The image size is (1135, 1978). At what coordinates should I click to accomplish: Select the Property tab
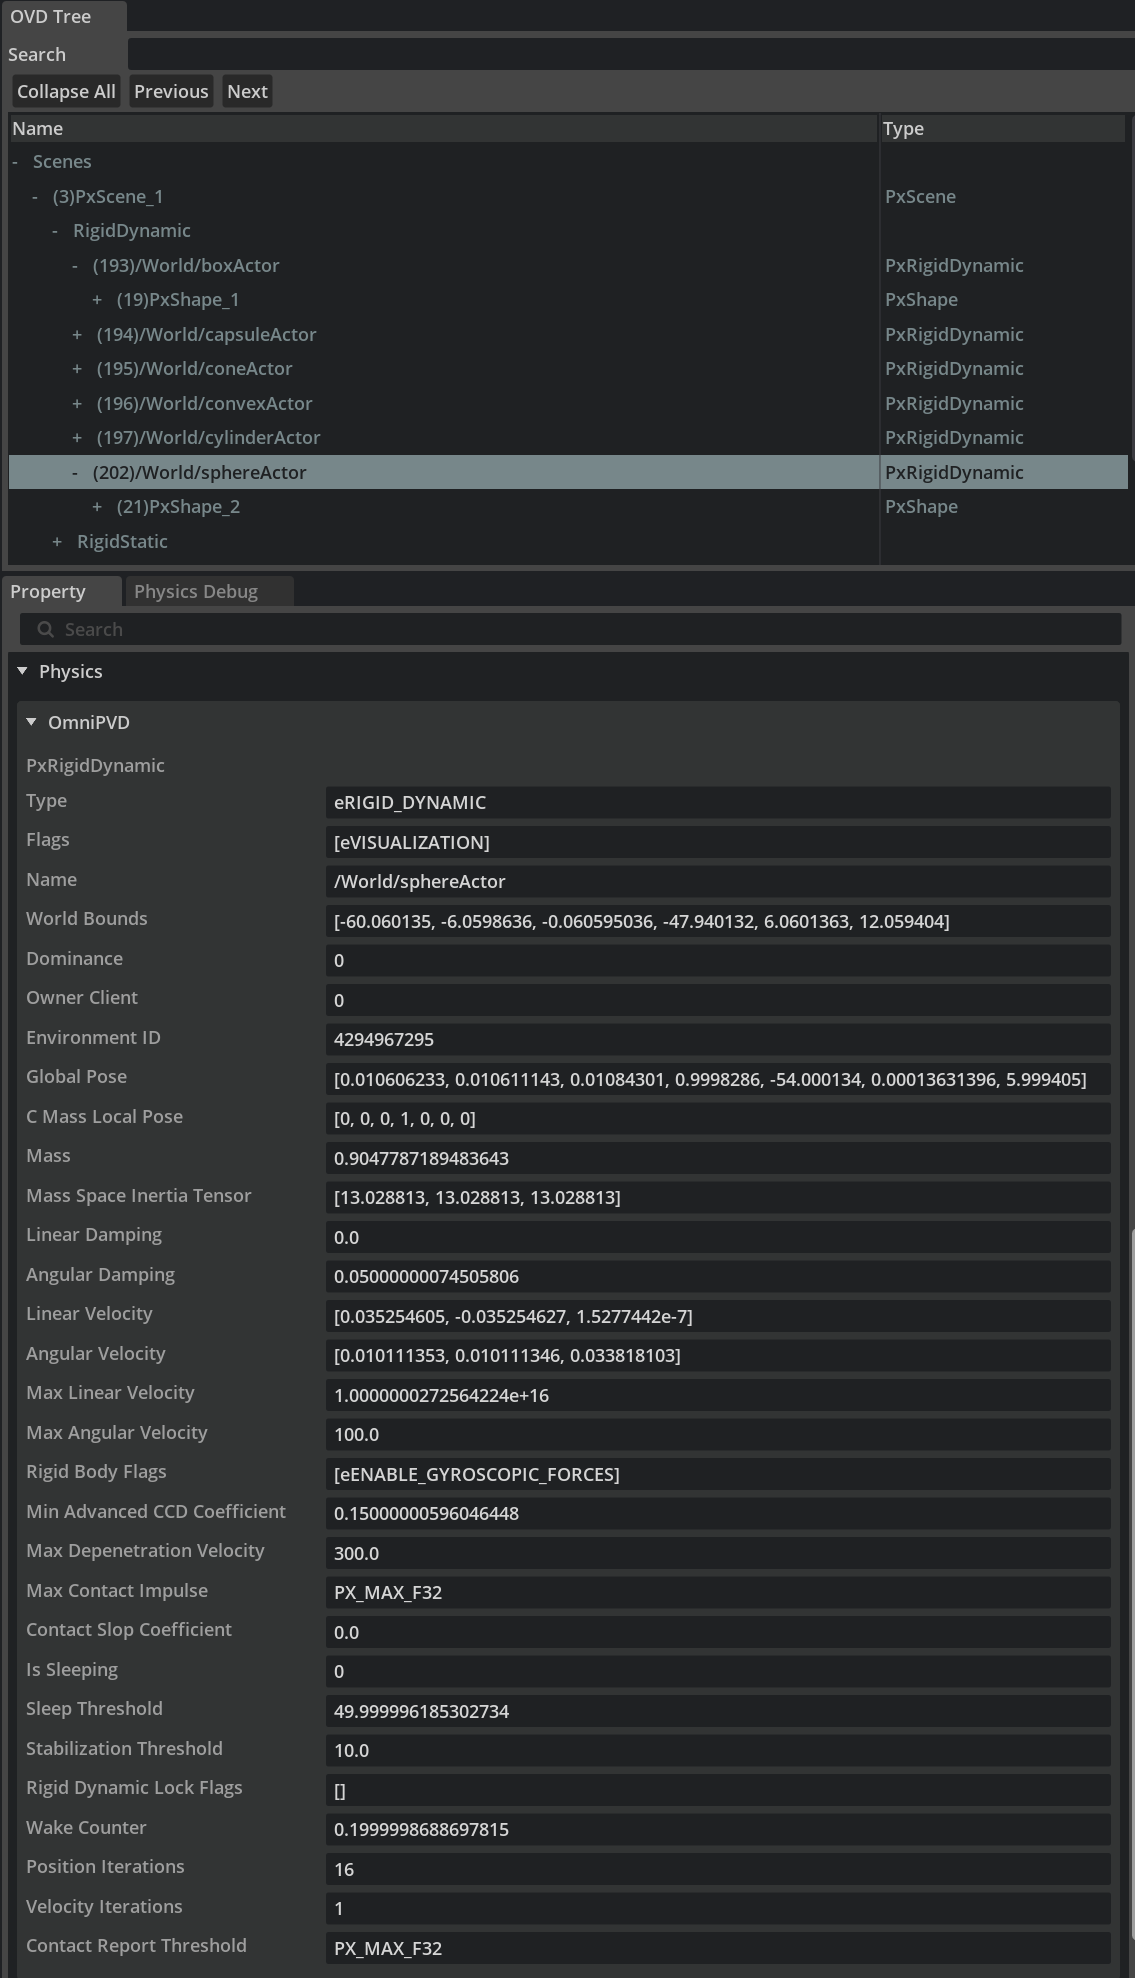tap(48, 591)
